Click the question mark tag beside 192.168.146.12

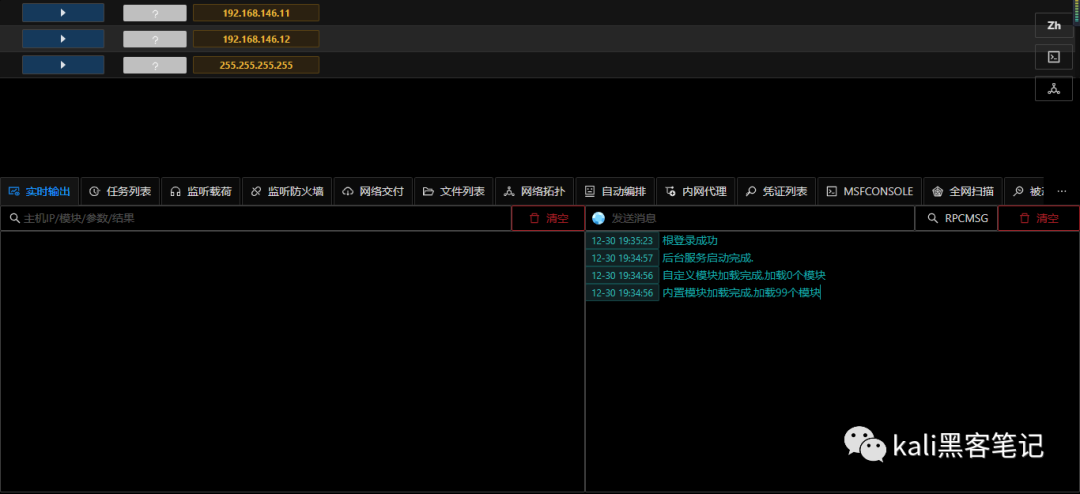pos(155,39)
